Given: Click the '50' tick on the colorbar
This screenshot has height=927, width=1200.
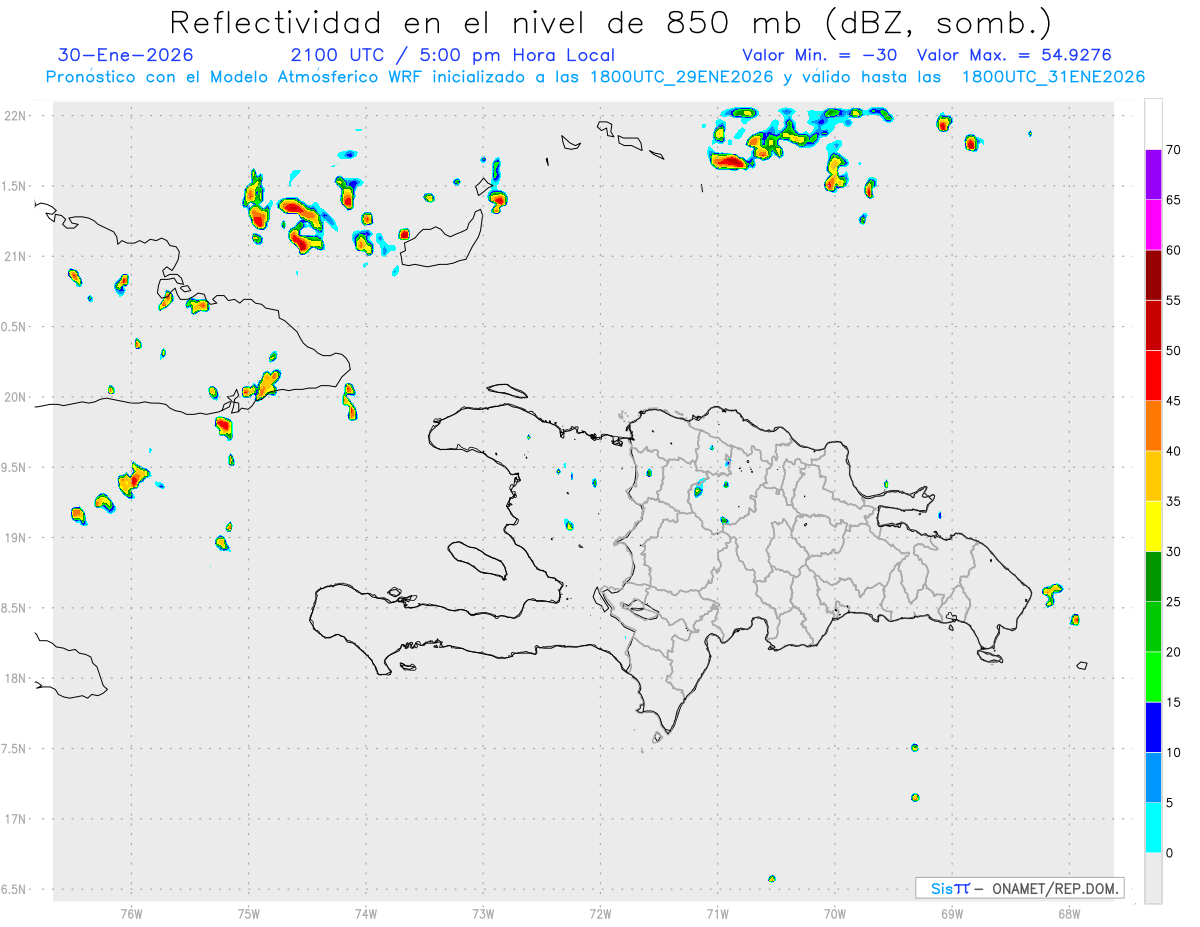Looking at the screenshot, I should click(1174, 351).
